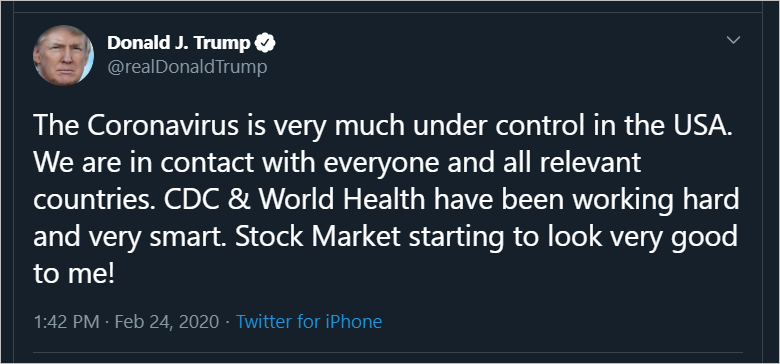The width and height of the screenshot is (780, 364).
Task: Click the 1:42 PM timestamp
Action: point(66,321)
